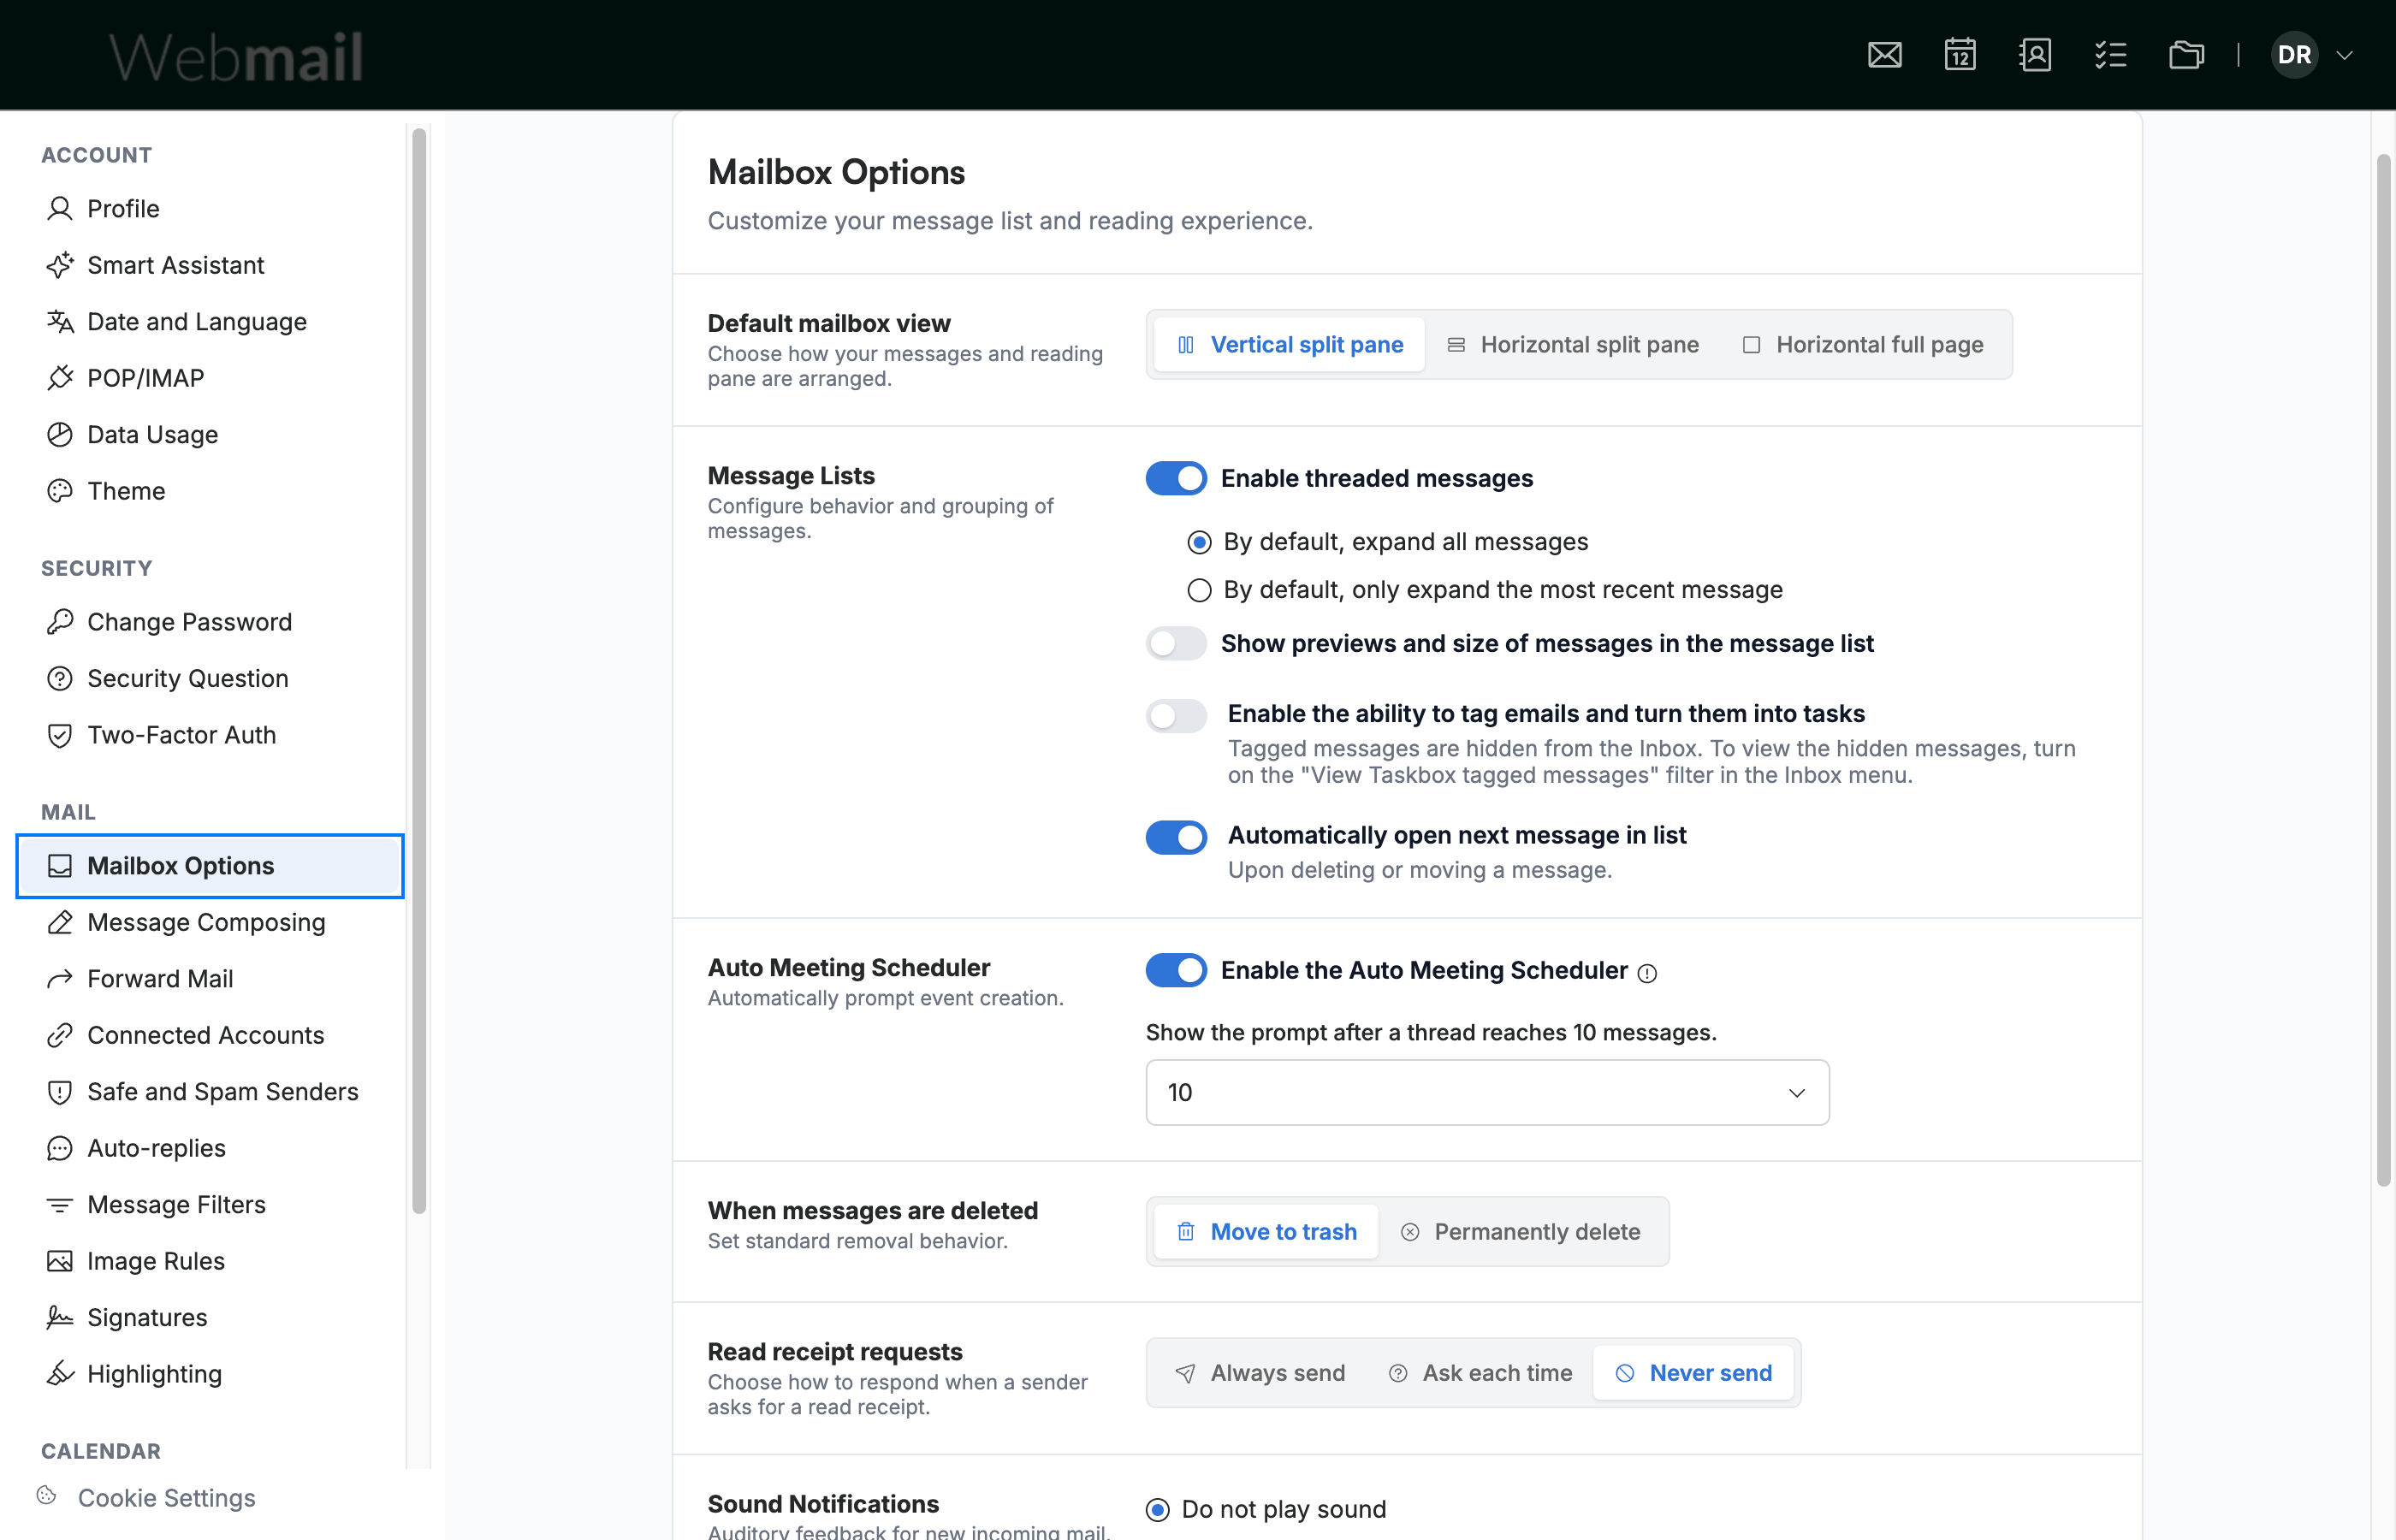Click the Security Question icon

(x=60, y=678)
